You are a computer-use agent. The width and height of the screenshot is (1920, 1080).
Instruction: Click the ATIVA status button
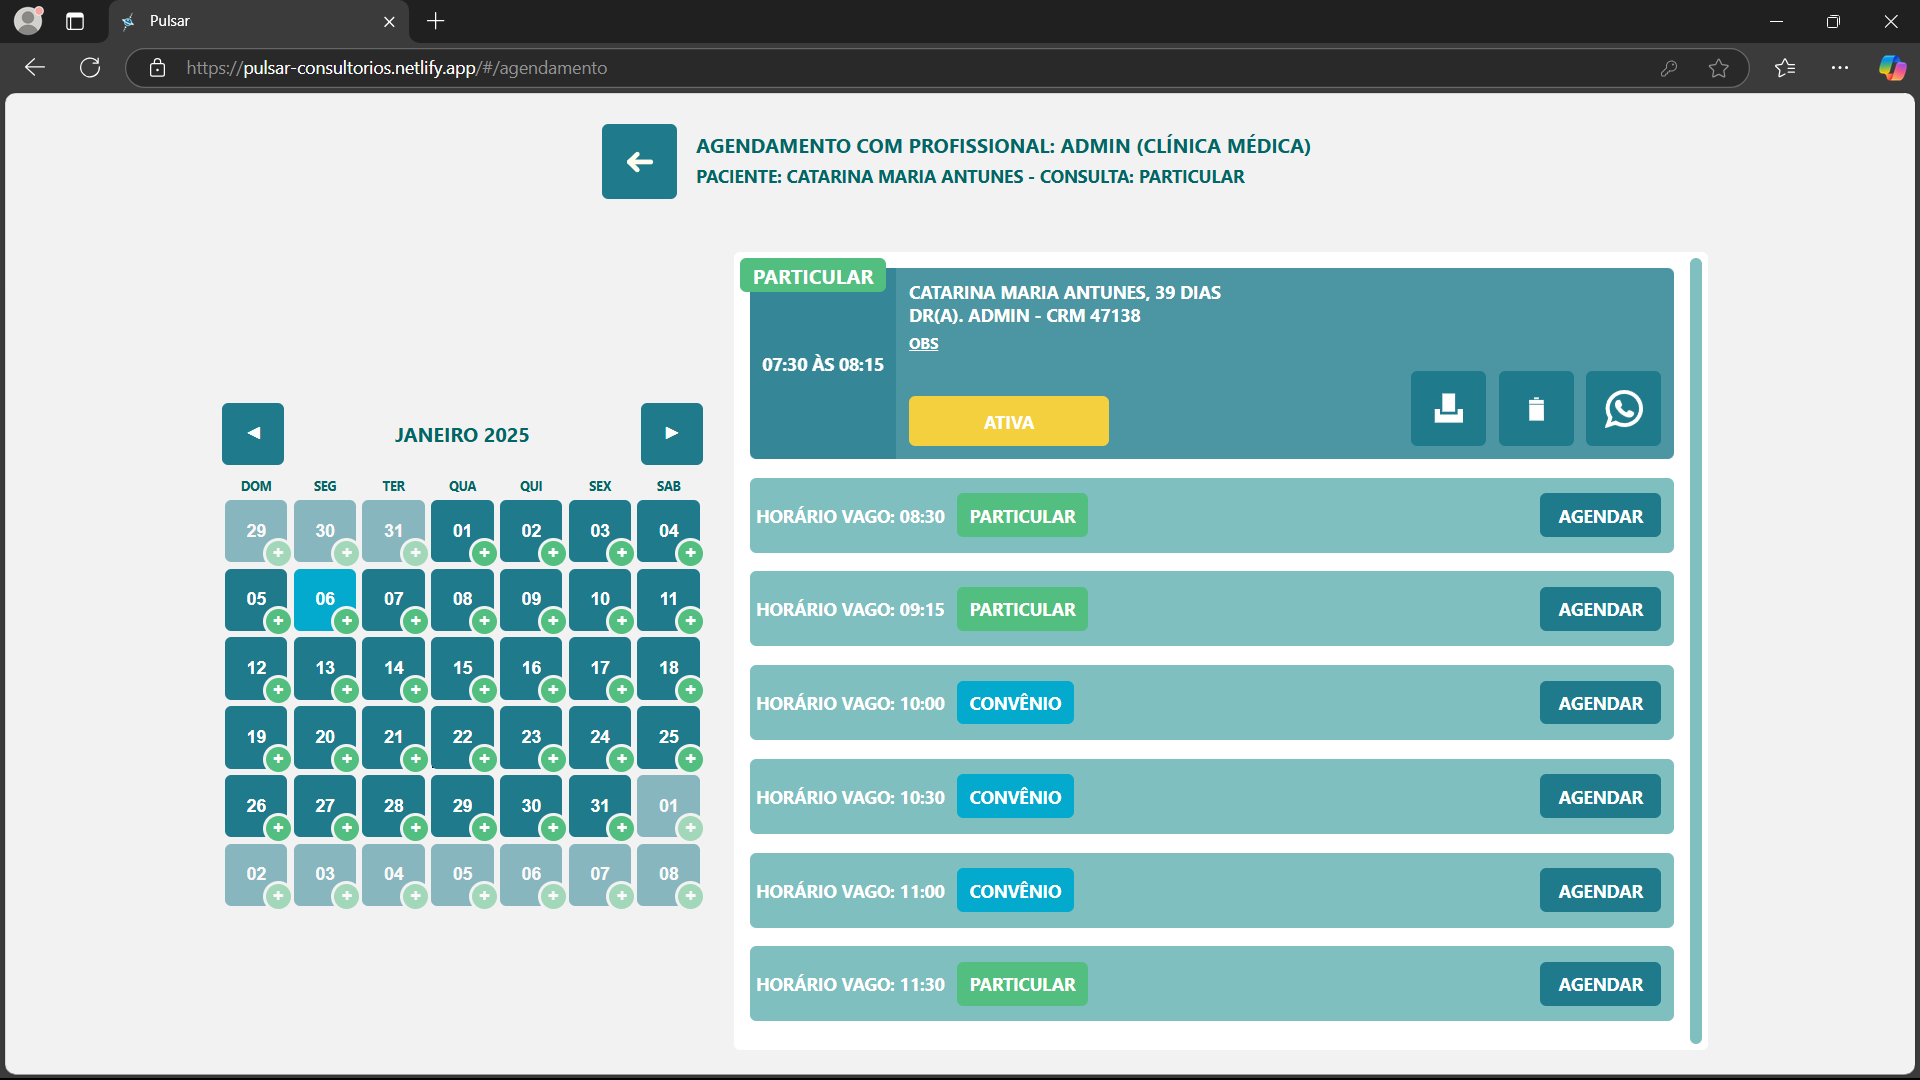(x=1008, y=421)
